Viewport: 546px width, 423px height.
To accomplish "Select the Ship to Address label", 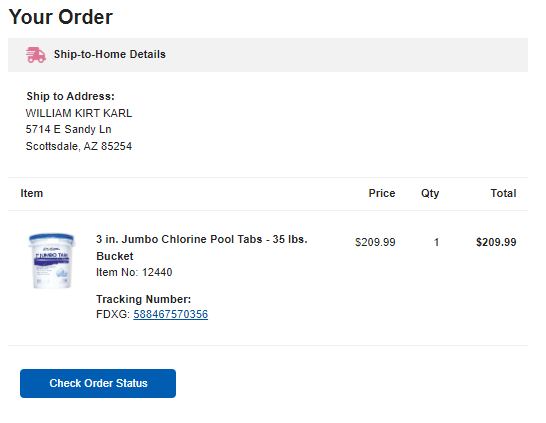I will pyautogui.click(x=70, y=96).
